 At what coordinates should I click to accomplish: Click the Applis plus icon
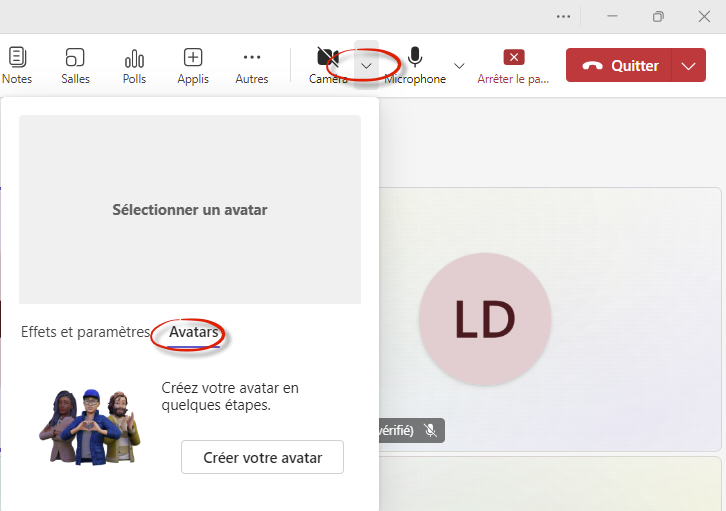point(193,57)
